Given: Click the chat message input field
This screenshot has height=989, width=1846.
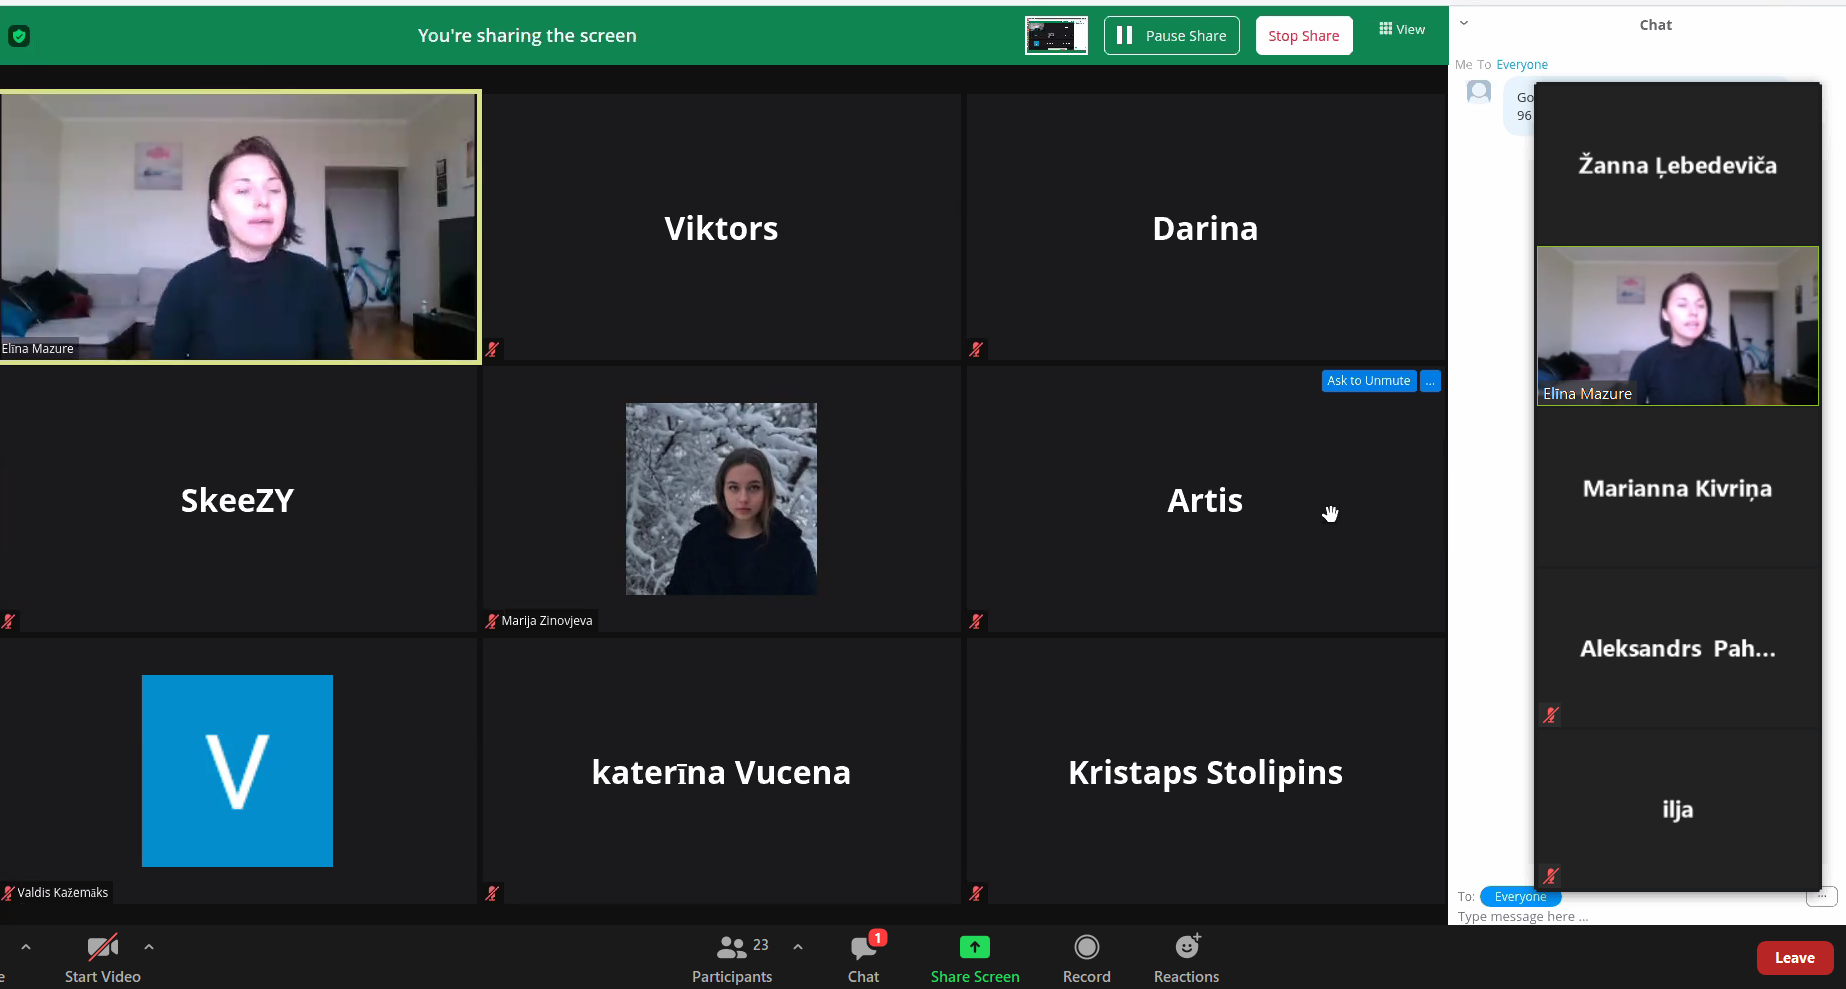Looking at the screenshot, I should coord(1620,917).
